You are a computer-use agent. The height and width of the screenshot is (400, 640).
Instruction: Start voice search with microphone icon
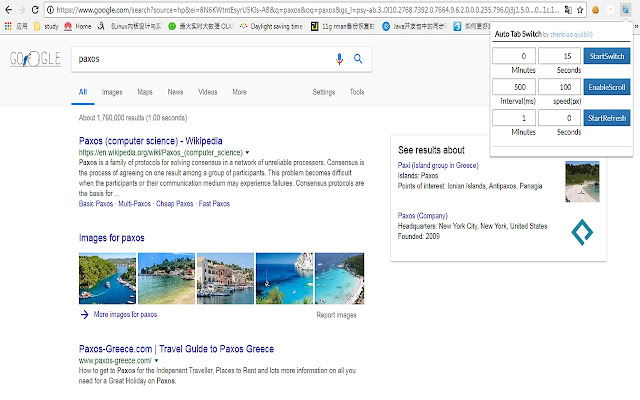coord(339,59)
